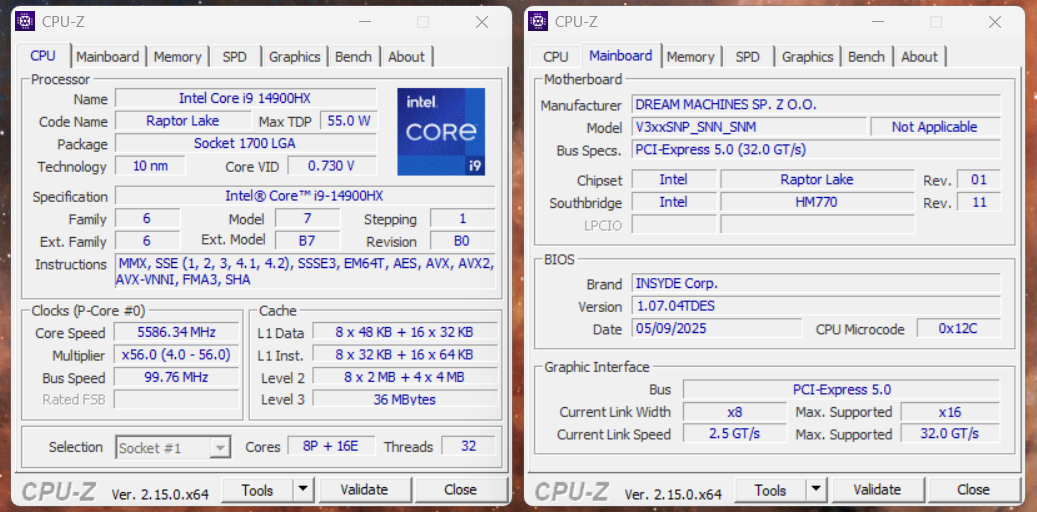Click the Package value 'Socket 1700 LGA'
Viewport: 1037px width, 512px height.
tap(245, 144)
